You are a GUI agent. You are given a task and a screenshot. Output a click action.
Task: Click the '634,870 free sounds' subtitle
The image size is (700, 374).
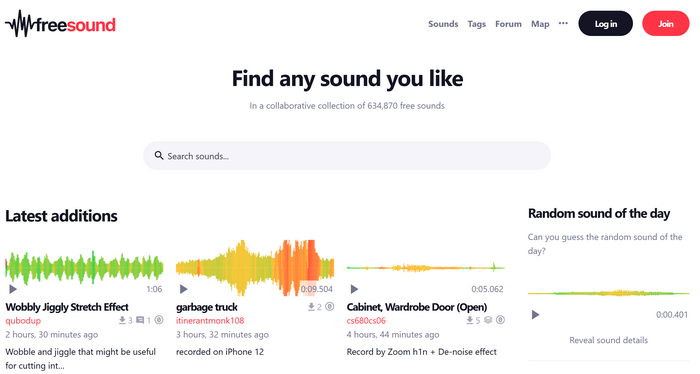pyautogui.click(x=347, y=106)
